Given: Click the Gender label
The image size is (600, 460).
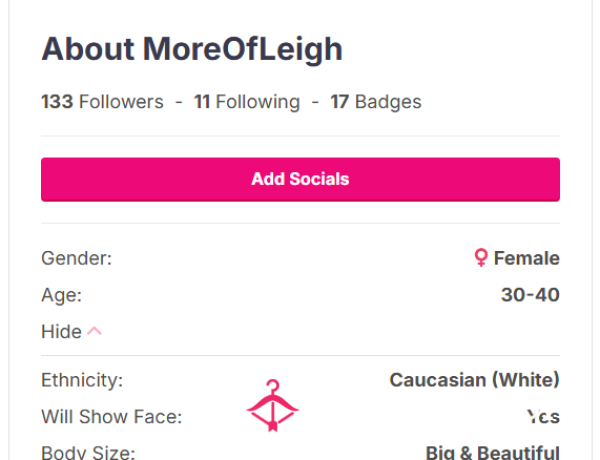Looking at the screenshot, I should click(77, 258).
